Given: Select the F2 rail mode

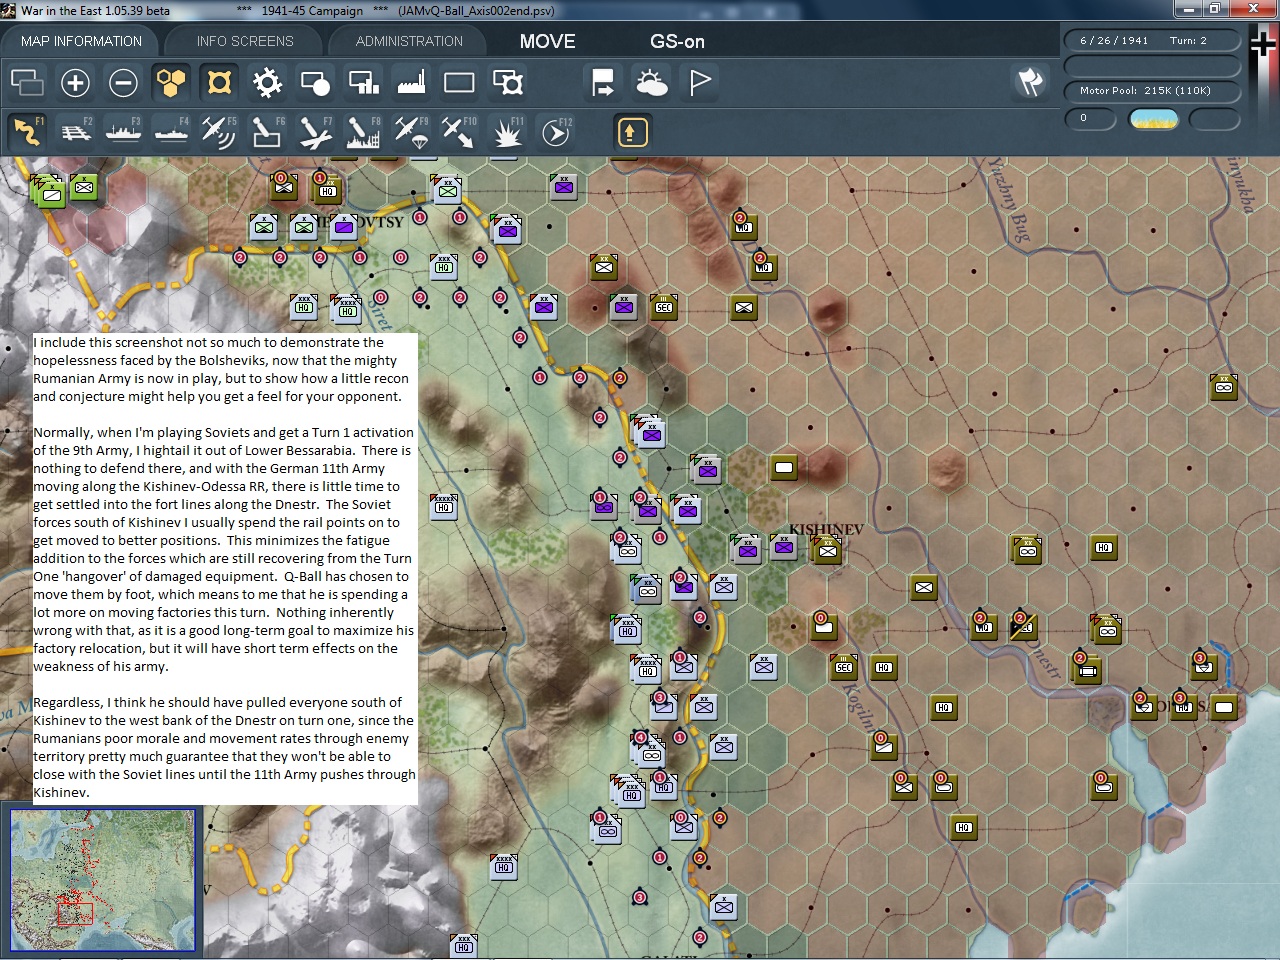Looking at the screenshot, I should pyautogui.click(x=75, y=131).
